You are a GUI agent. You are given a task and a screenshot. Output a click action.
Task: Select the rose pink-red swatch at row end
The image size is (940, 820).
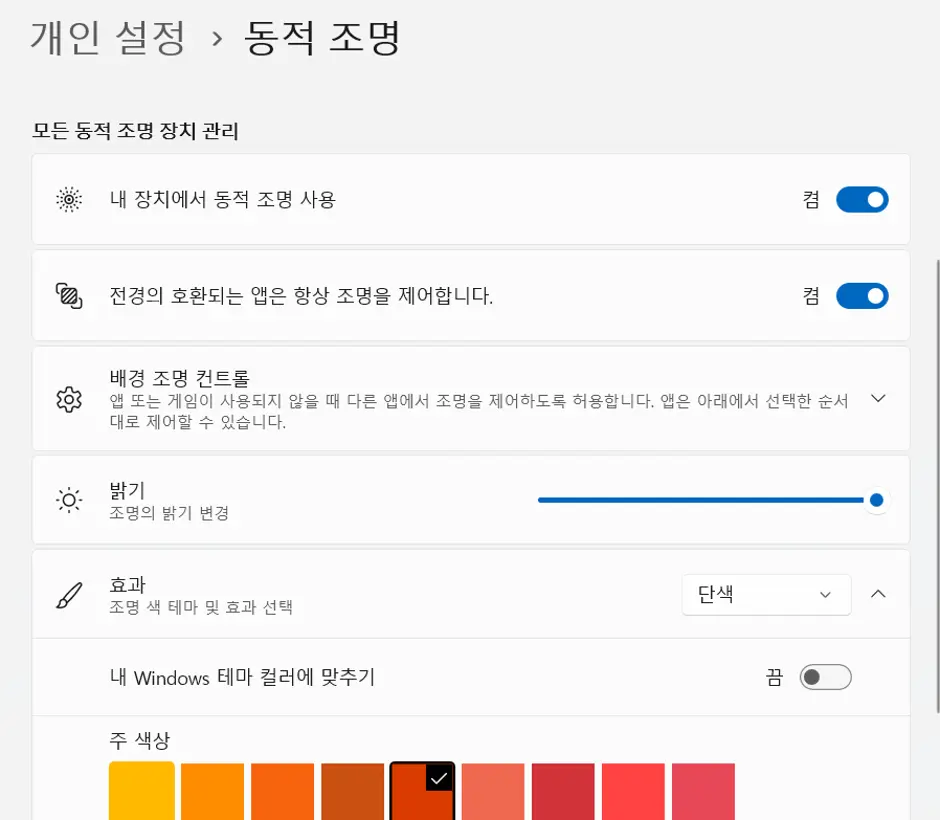(703, 791)
